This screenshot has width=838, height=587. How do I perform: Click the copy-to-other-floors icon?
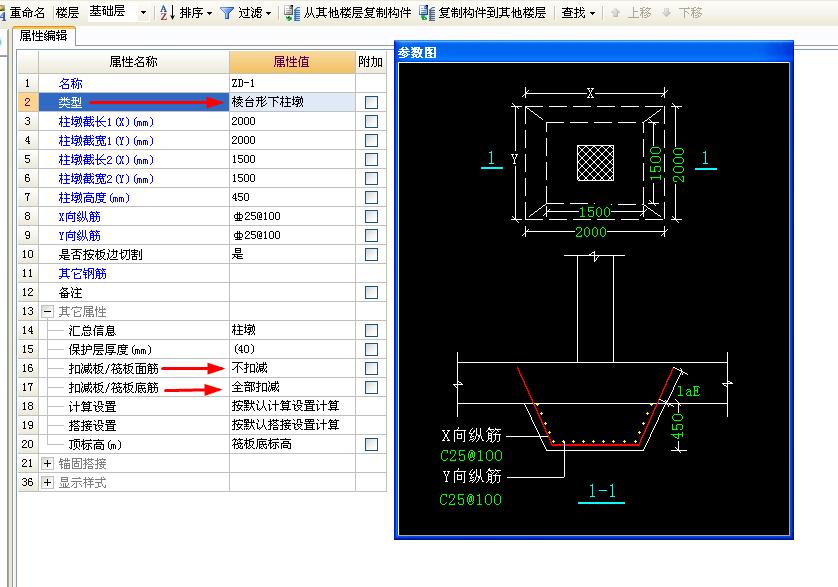pos(427,13)
